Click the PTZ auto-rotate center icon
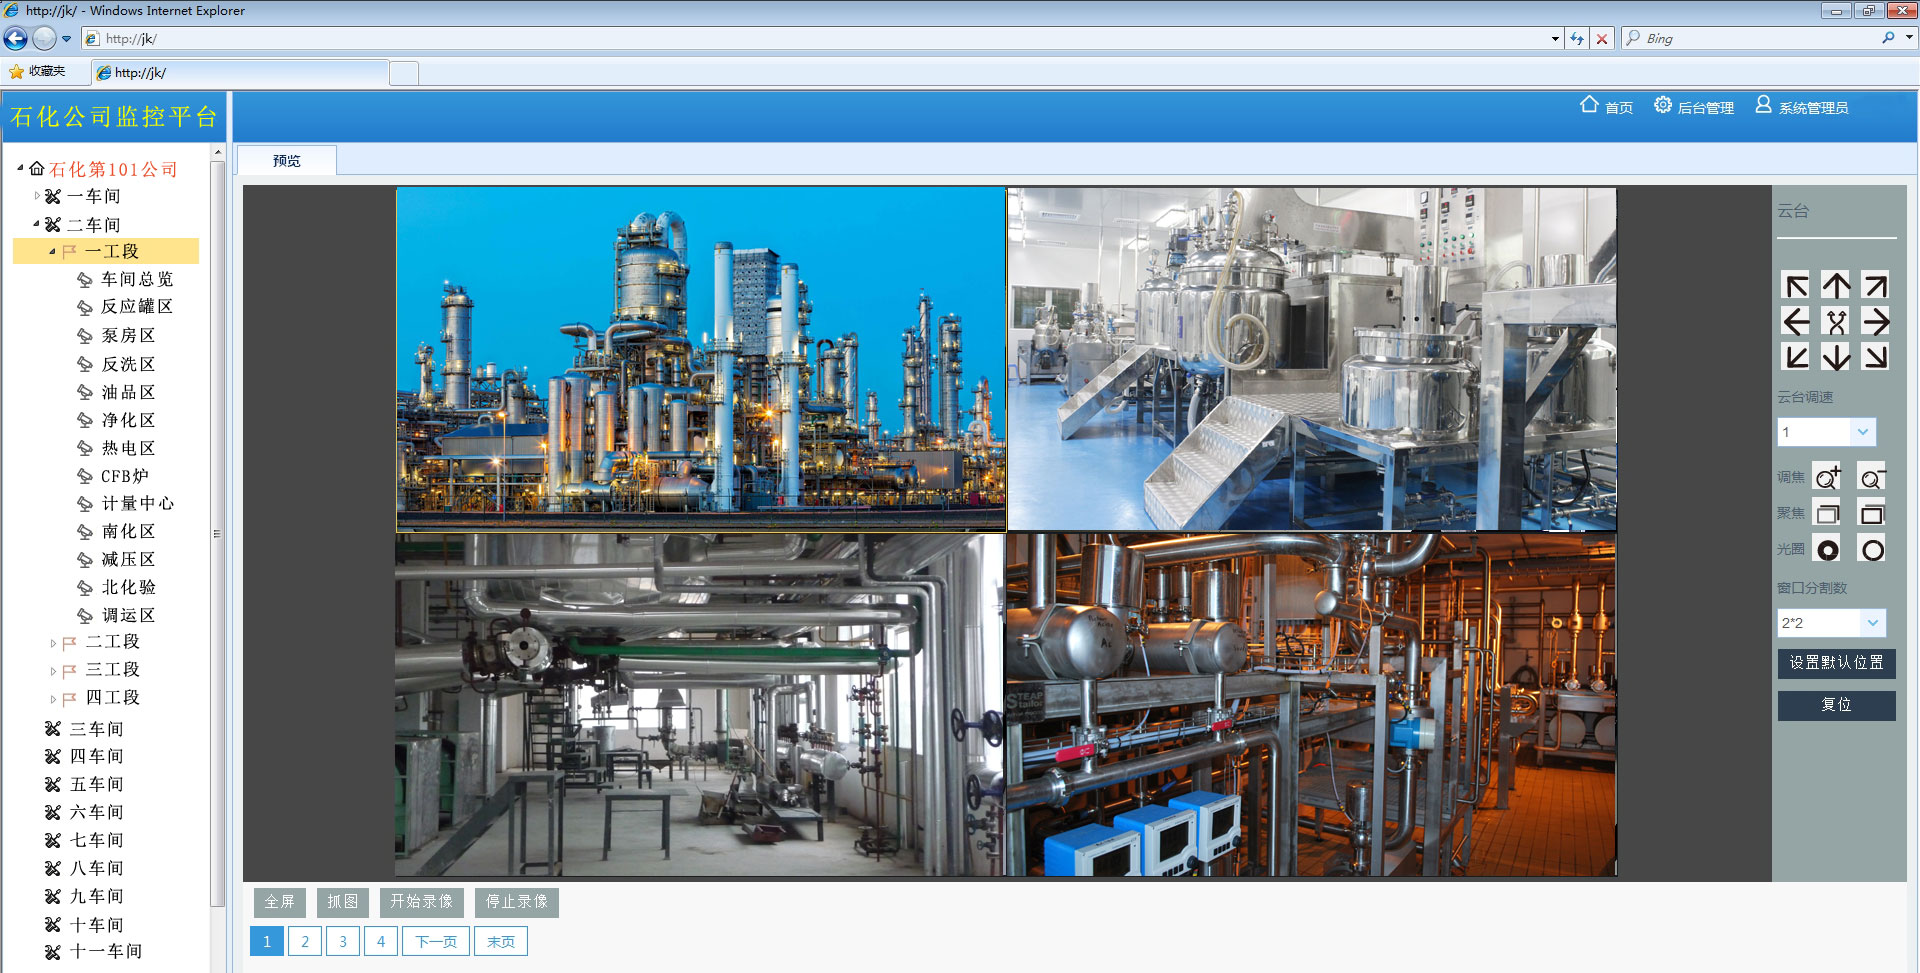1920x973 pixels. point(1836,322)
